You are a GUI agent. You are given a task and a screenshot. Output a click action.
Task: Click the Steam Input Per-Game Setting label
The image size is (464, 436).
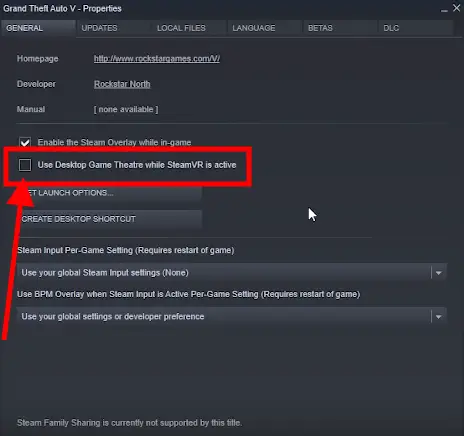pyautogui.click(x=126, y=250)
